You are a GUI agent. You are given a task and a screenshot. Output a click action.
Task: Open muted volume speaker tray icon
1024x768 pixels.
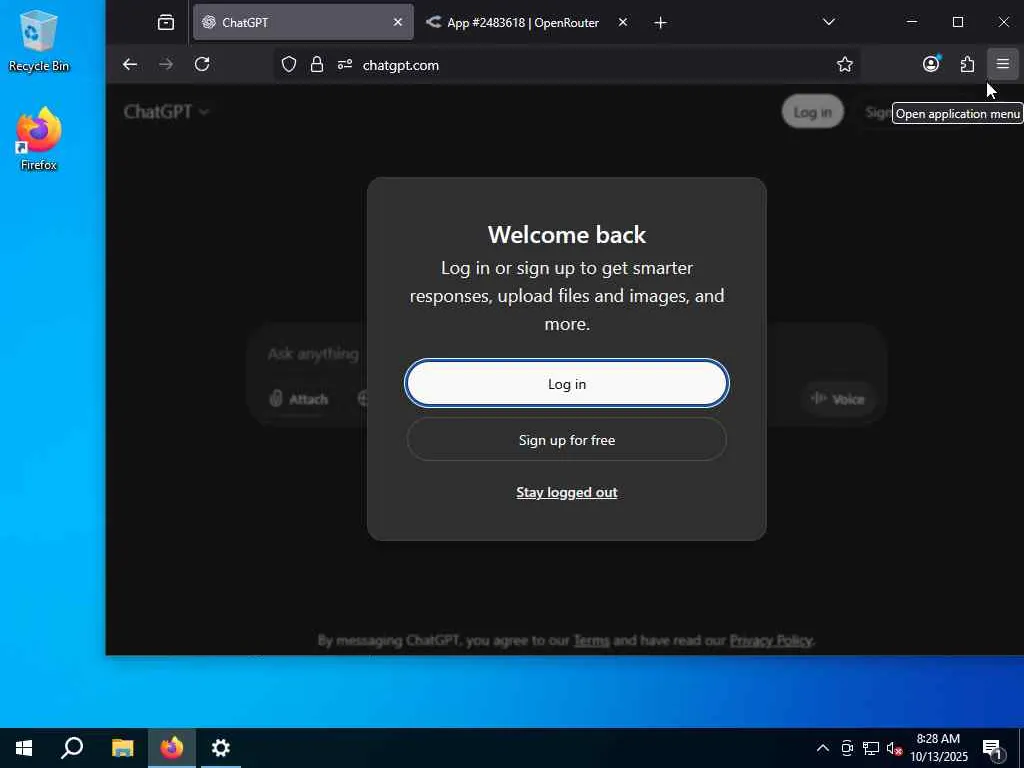click(894, 748)
